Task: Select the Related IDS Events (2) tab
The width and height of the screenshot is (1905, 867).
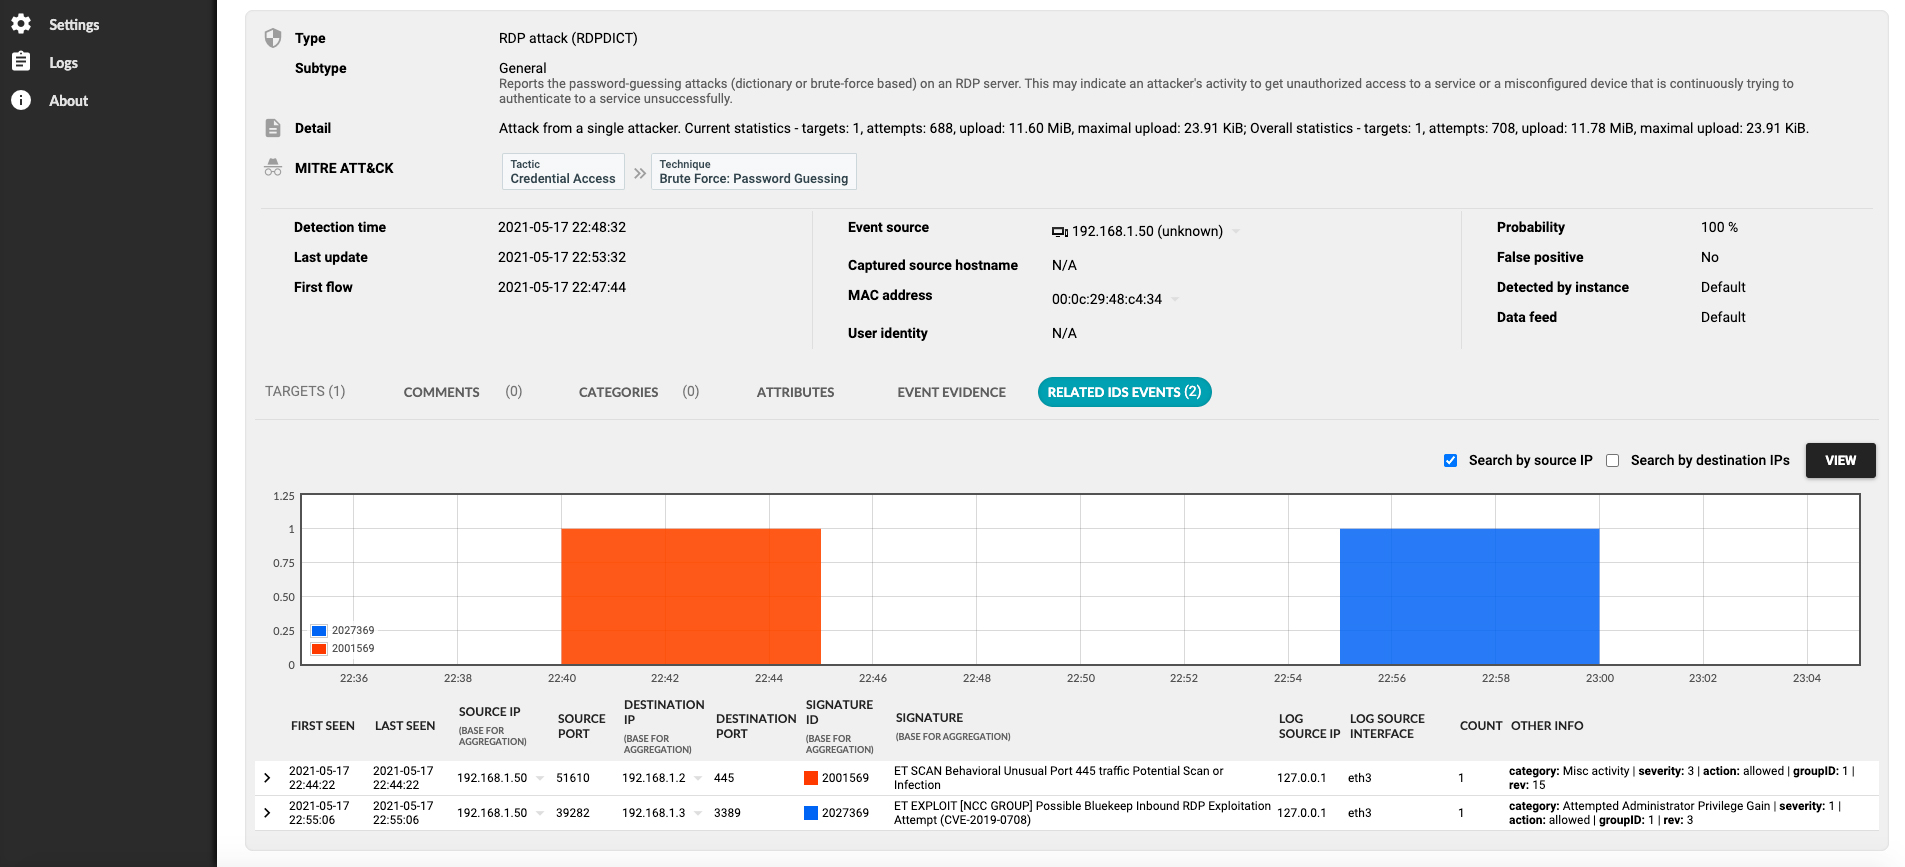Action: pyautogui.click(x=1124, y=392)
